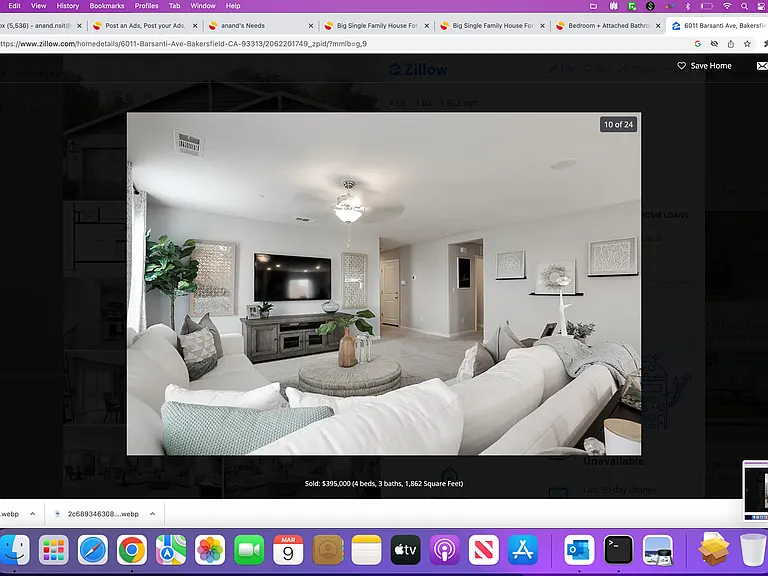The width and height of the screenshot is (768, 576).
Task: Open the Bookmarks menu
Action: click(107, 6)
